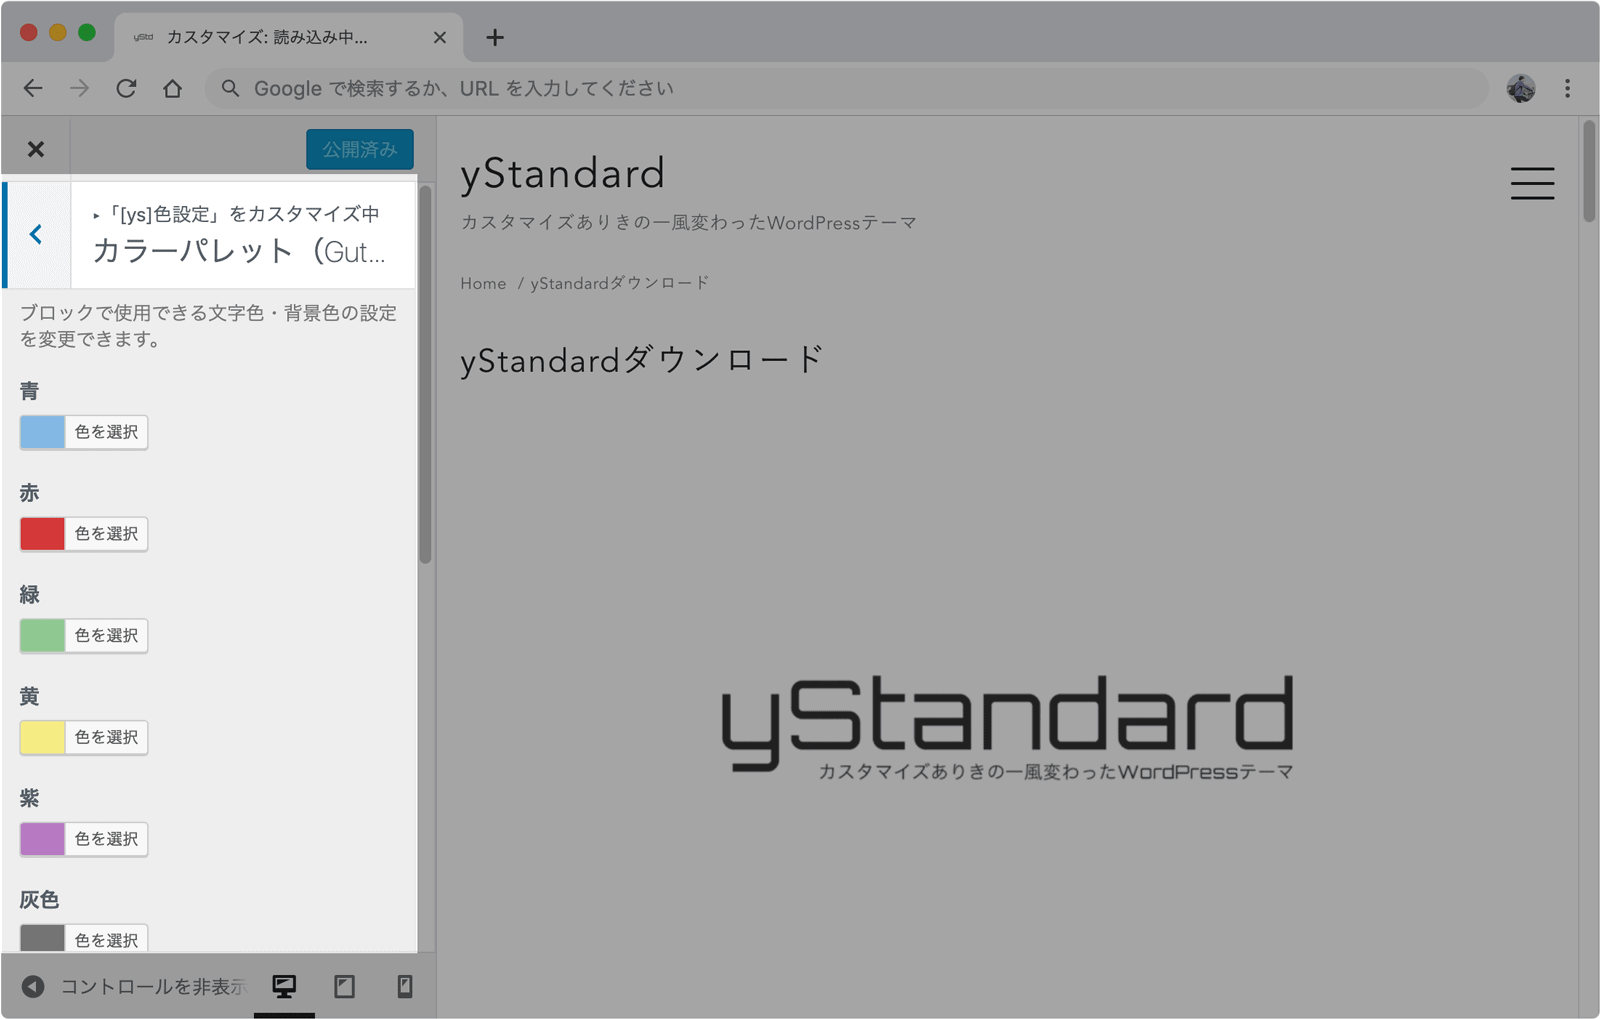Click the ブロックで使用できる文字色 description text
The image size is (1600, 1019).
tap(208, 326)
